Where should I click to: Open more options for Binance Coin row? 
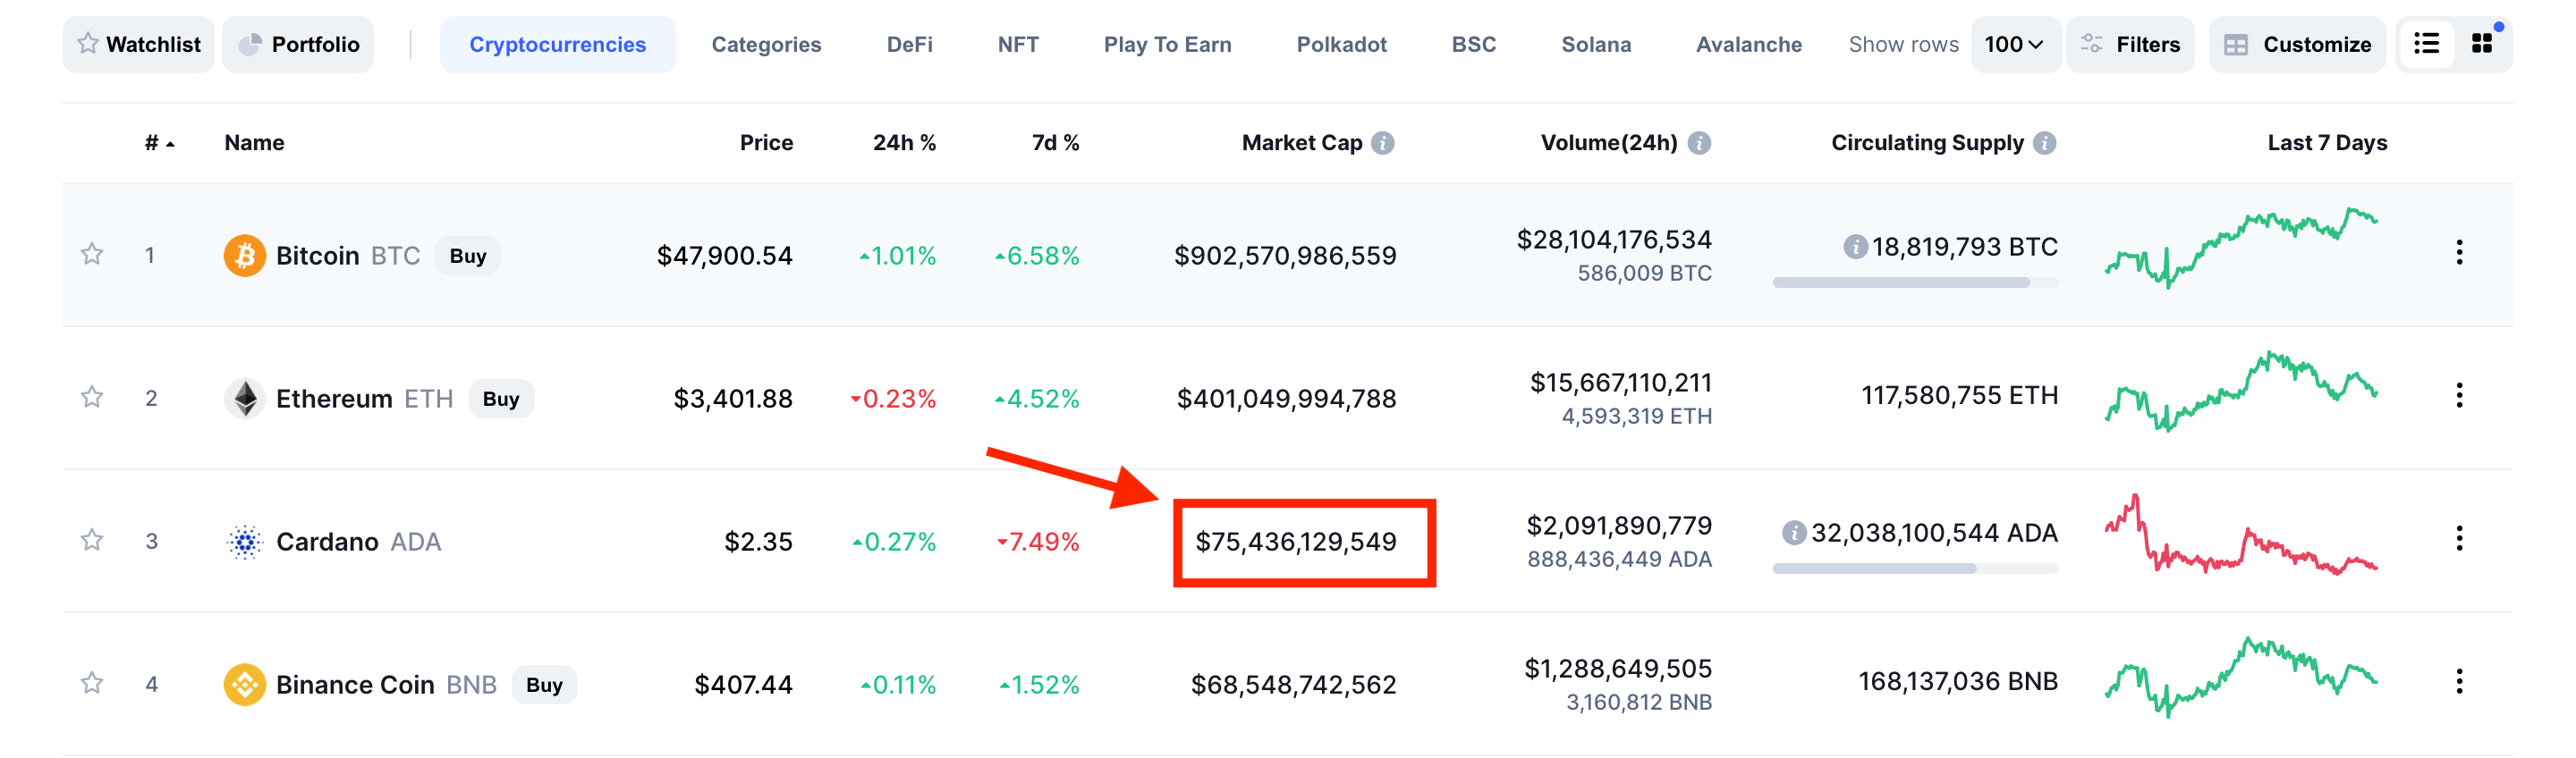click(2459, 682)
